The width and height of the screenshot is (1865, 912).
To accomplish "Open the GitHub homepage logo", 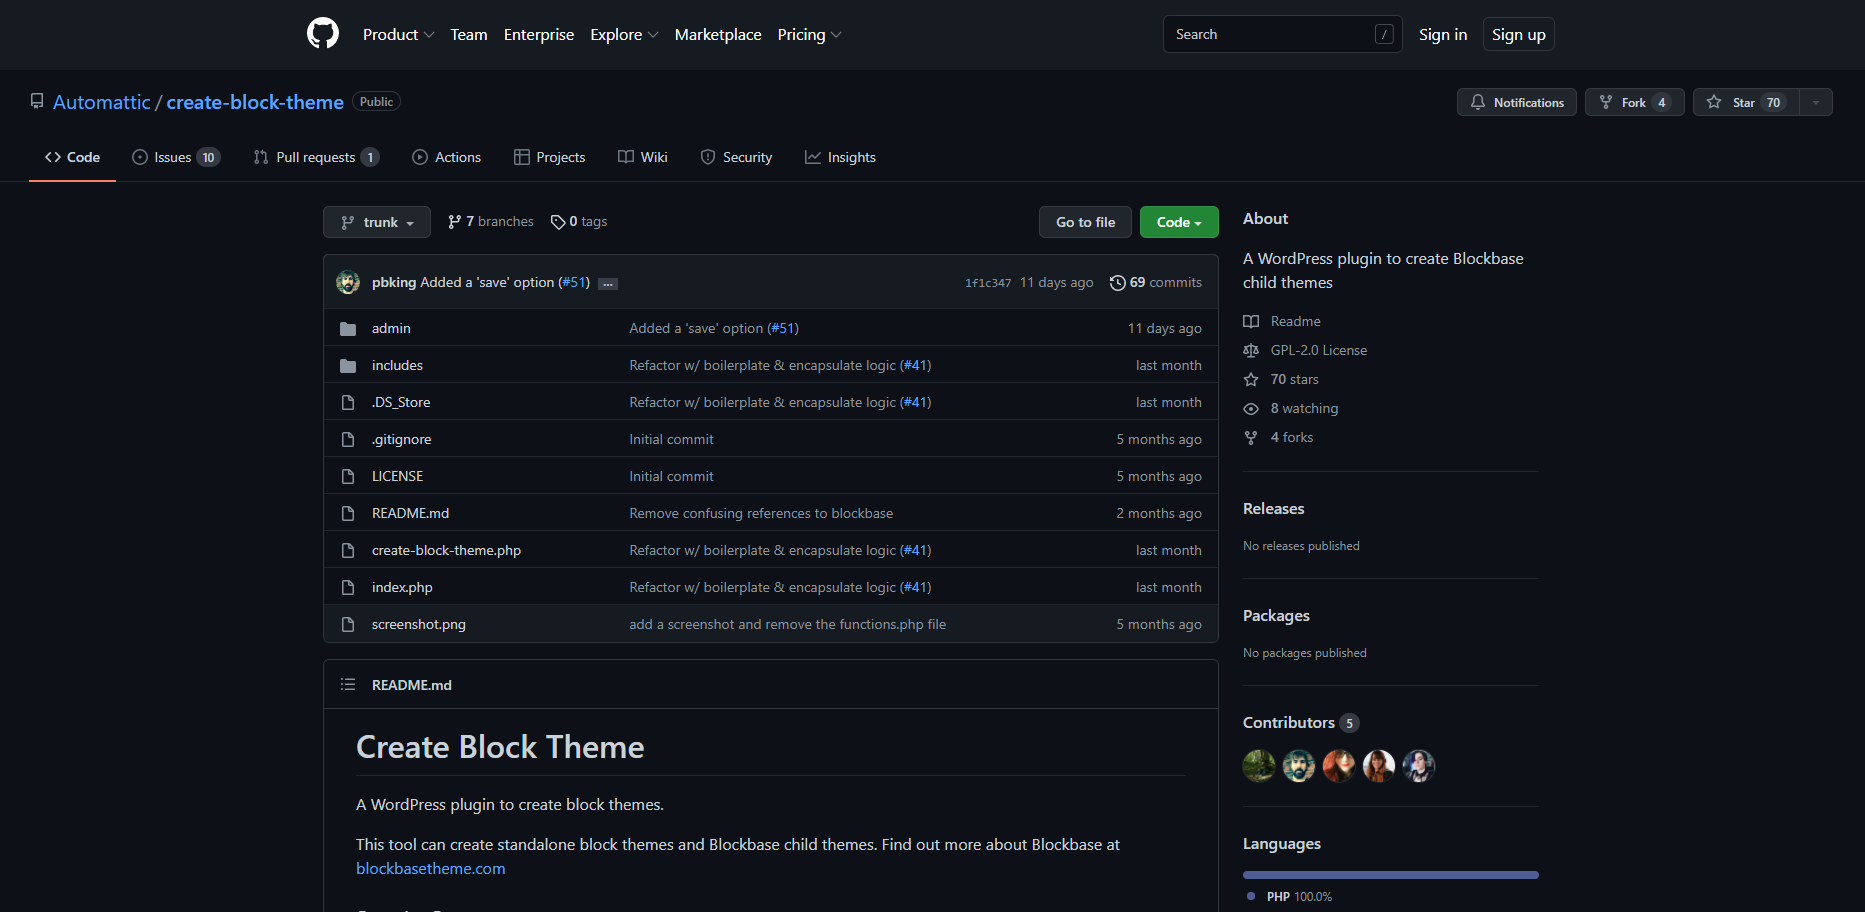I will (x=323, y=34).
